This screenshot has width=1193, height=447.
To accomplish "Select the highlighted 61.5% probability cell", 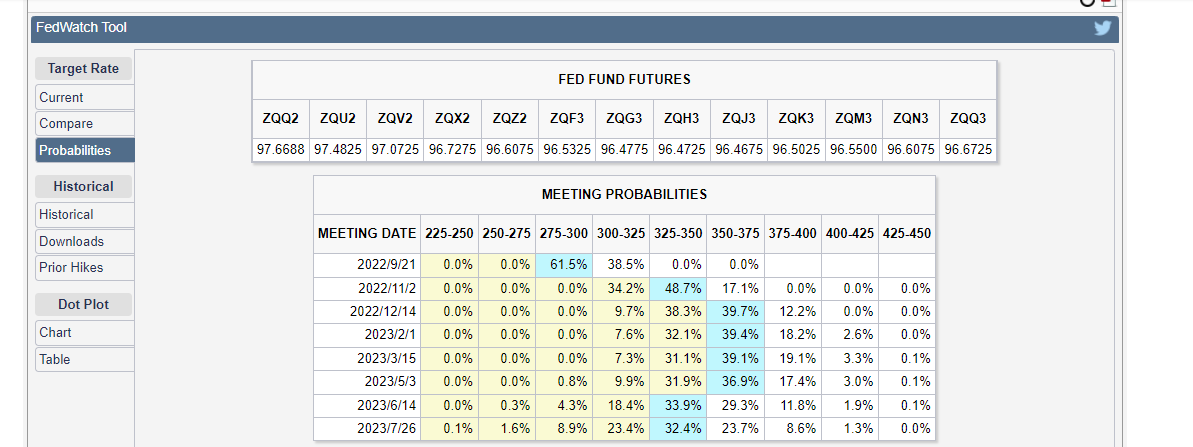I will coord(564,265).
